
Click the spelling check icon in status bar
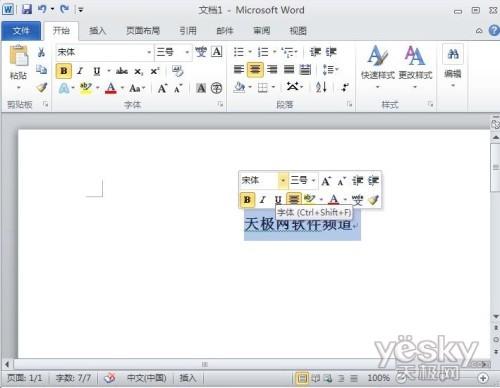point(110,378)
